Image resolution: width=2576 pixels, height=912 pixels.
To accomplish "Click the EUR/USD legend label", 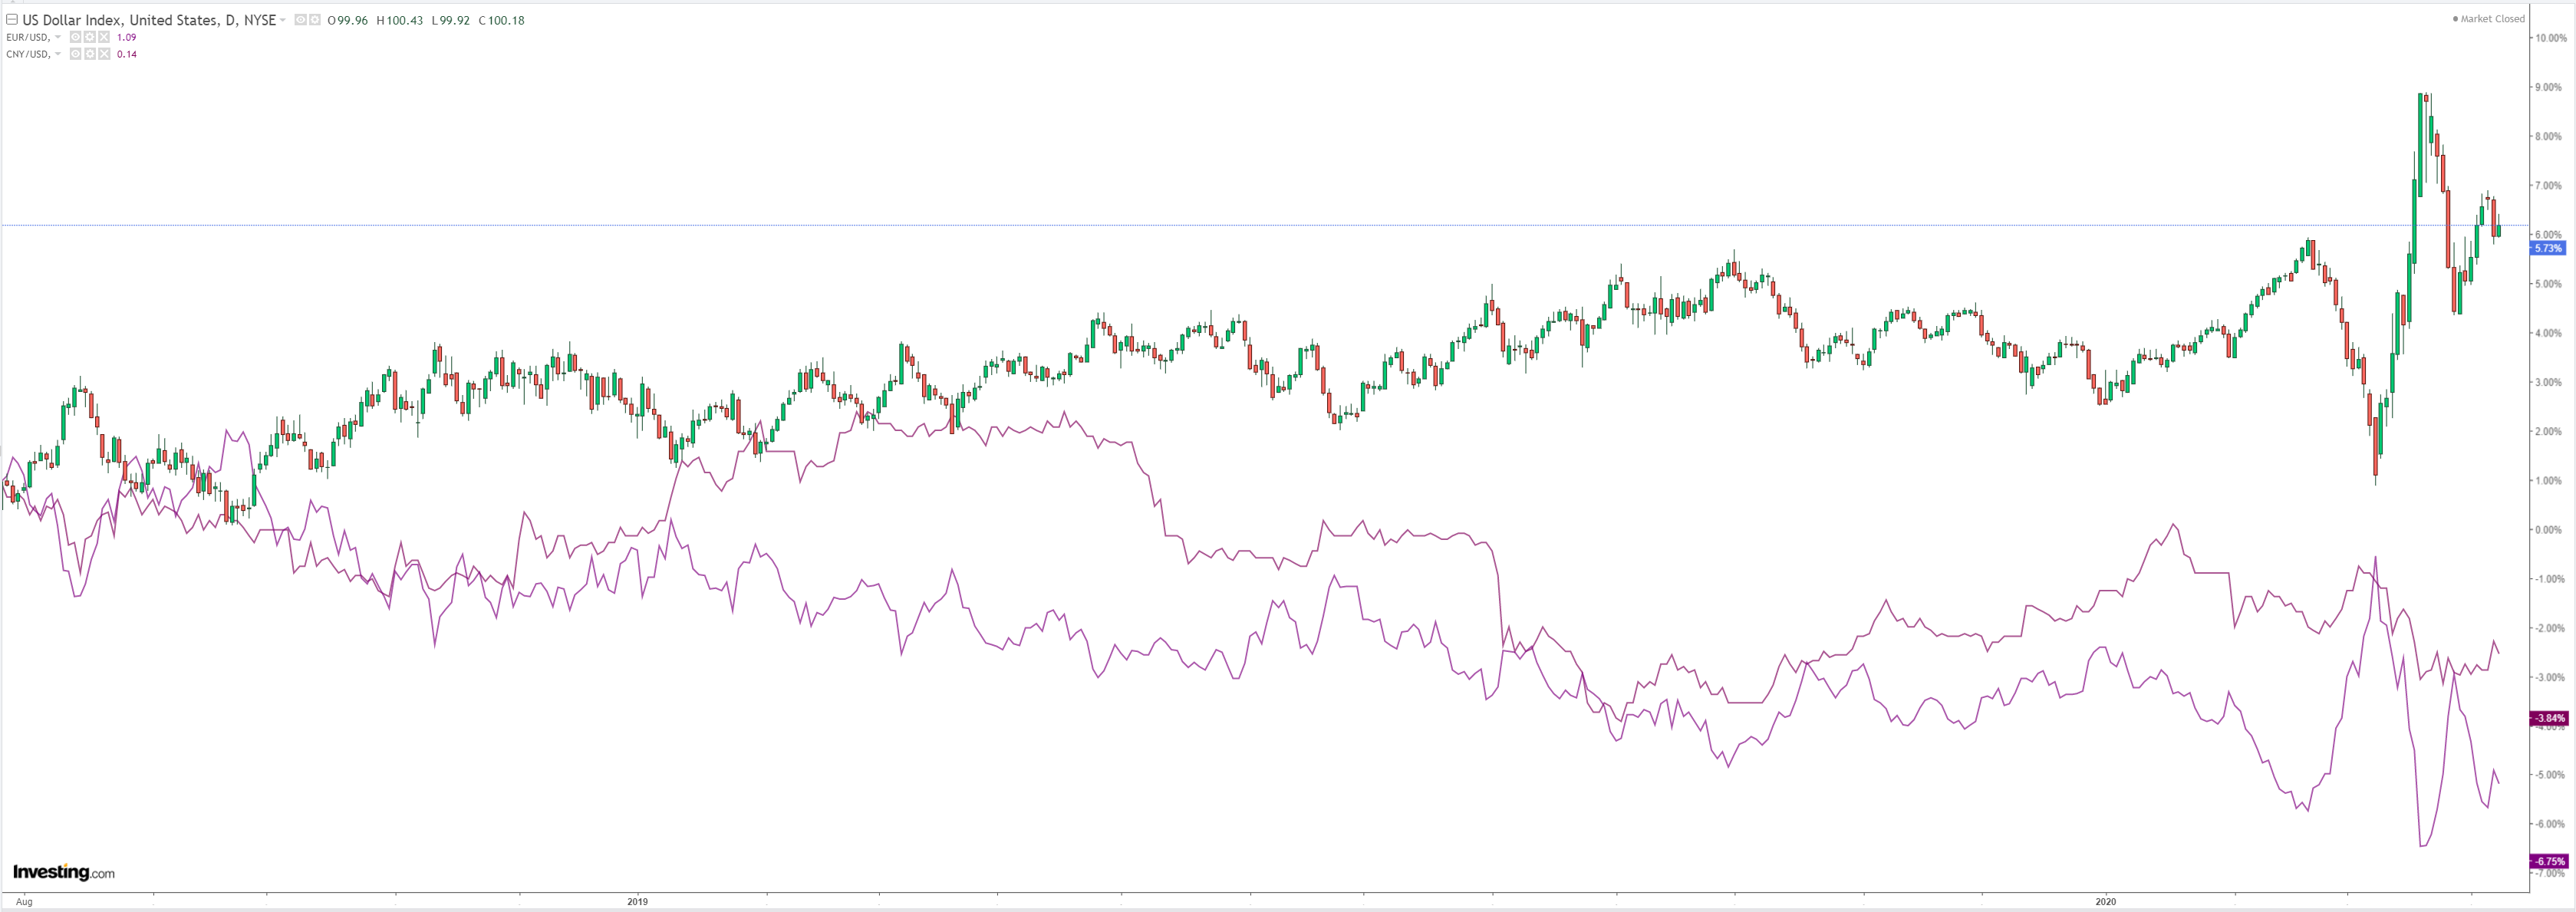I will [27, 37].
